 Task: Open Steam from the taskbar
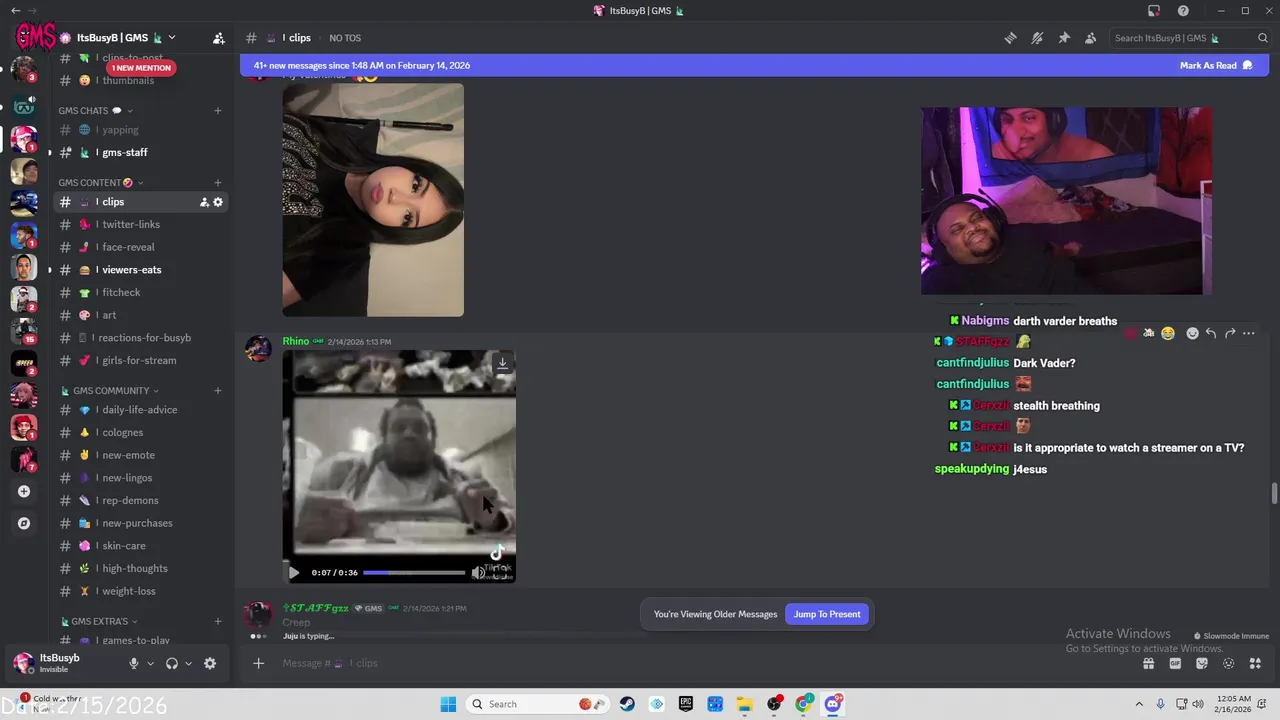click(x=627, y=704)
